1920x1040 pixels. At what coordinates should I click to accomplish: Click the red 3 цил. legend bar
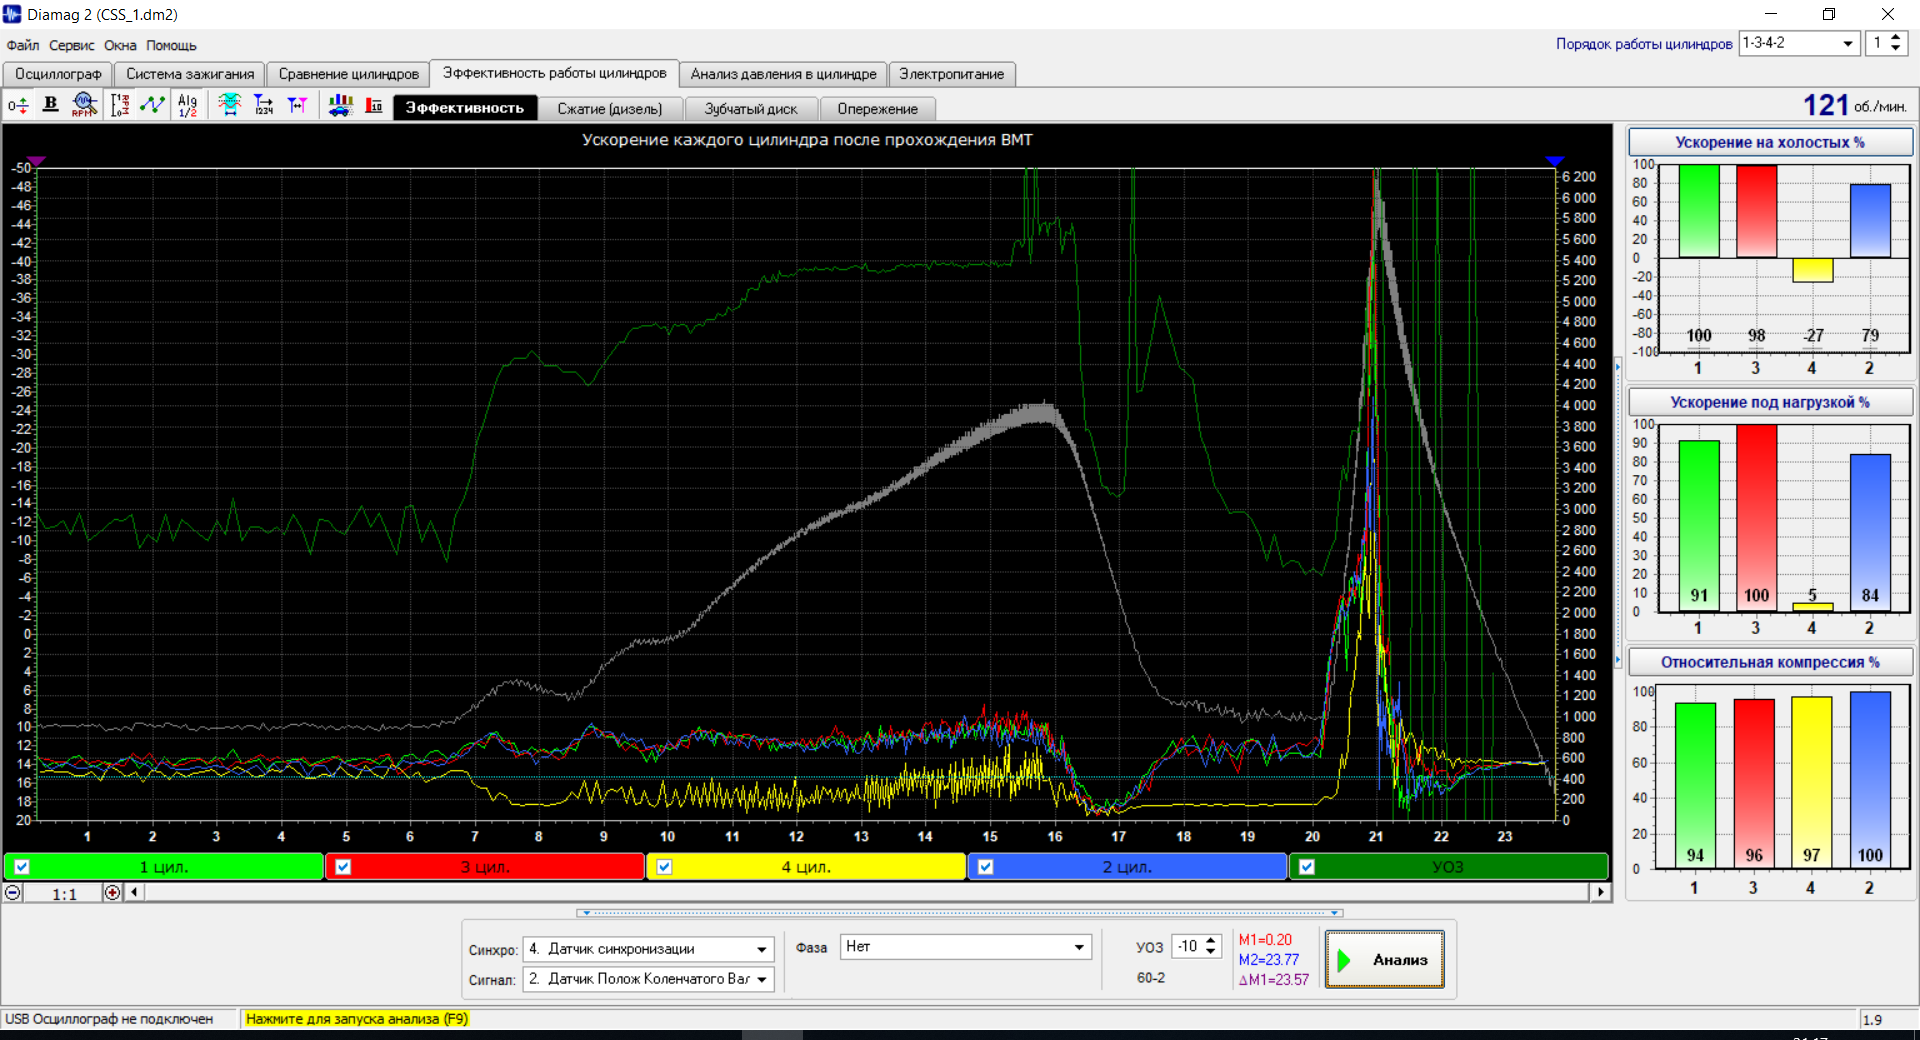(x=485, y=867)
